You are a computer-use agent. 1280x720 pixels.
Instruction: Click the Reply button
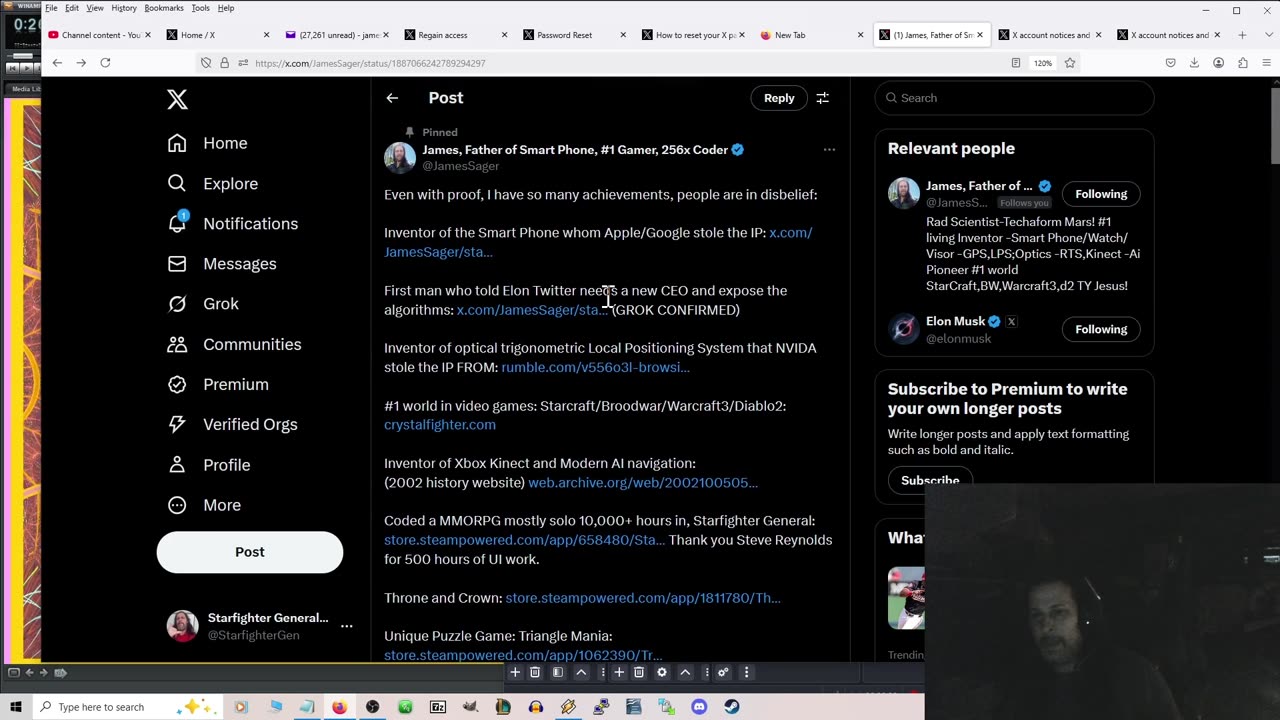point(779,98)
